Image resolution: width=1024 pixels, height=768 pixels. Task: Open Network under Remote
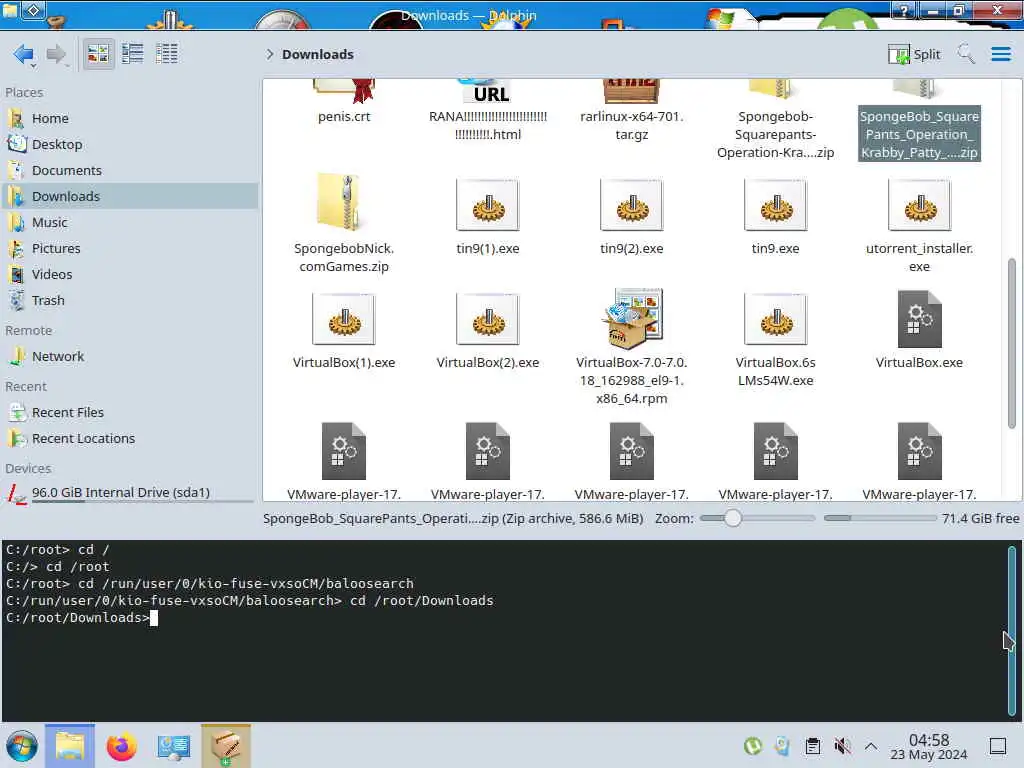(x=129, y=357)
